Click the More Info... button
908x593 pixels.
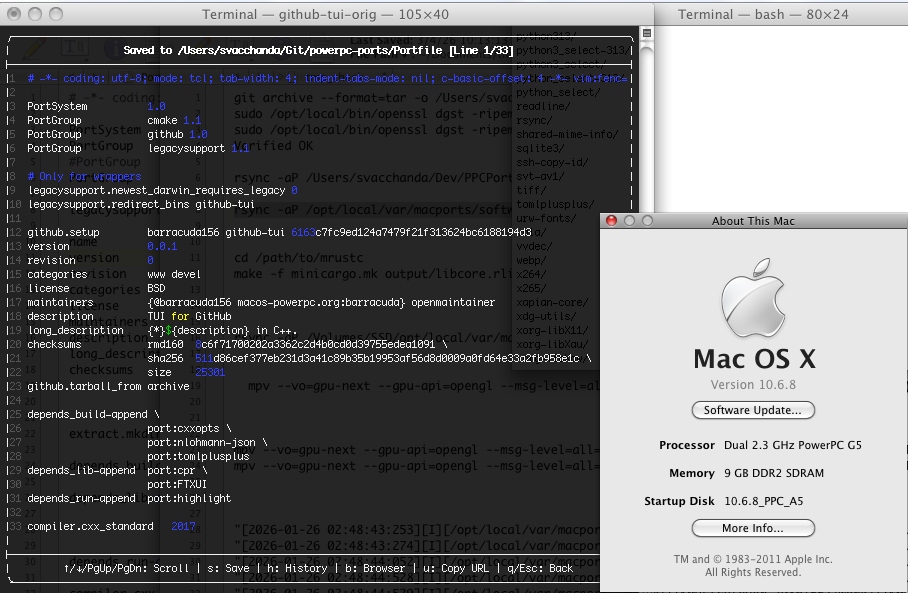(x=753, y=528)
